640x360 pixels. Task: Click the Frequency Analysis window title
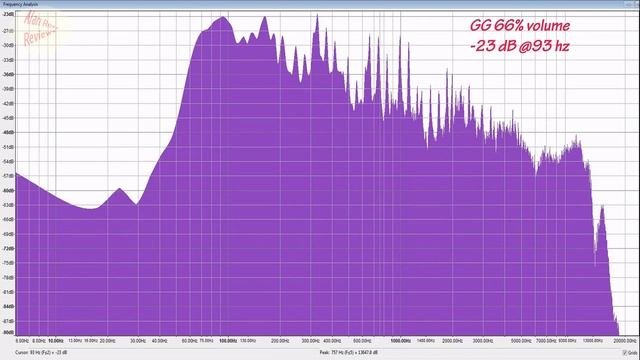(20, 4)
